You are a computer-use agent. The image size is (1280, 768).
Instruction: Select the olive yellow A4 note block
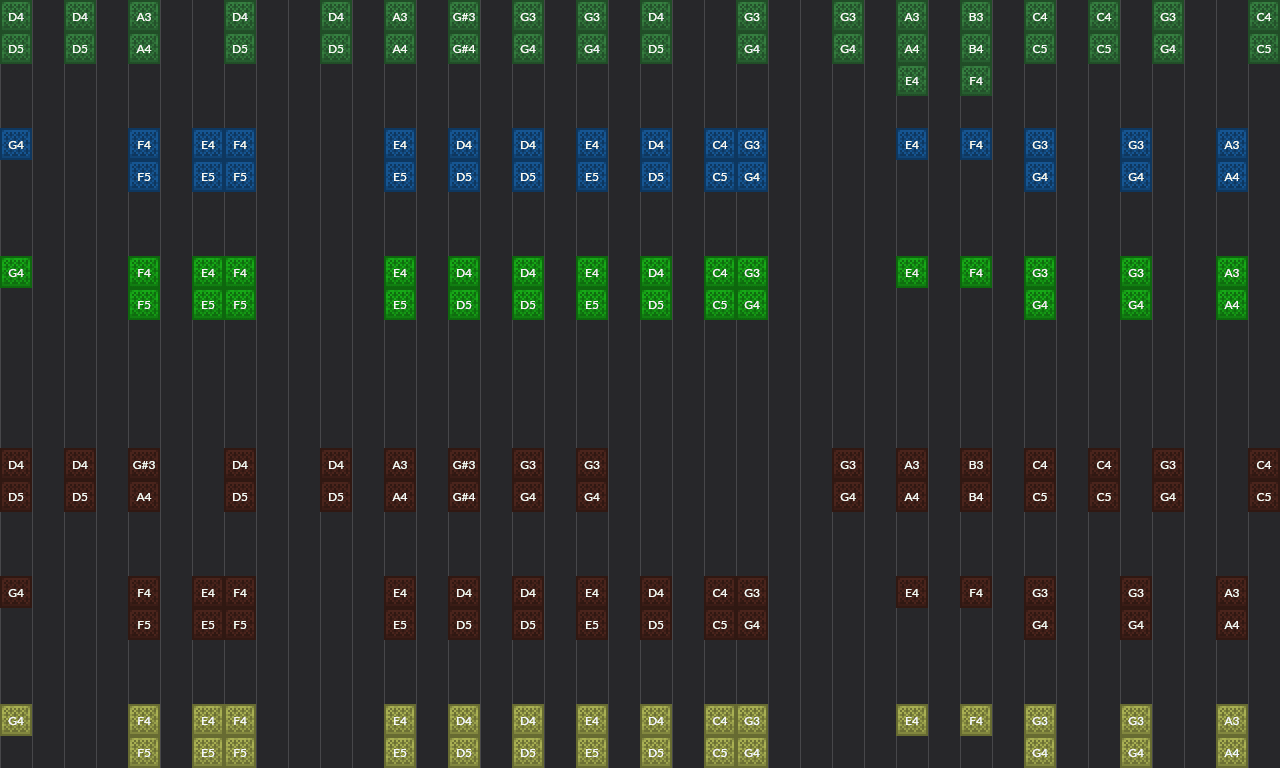(1232, 752)
